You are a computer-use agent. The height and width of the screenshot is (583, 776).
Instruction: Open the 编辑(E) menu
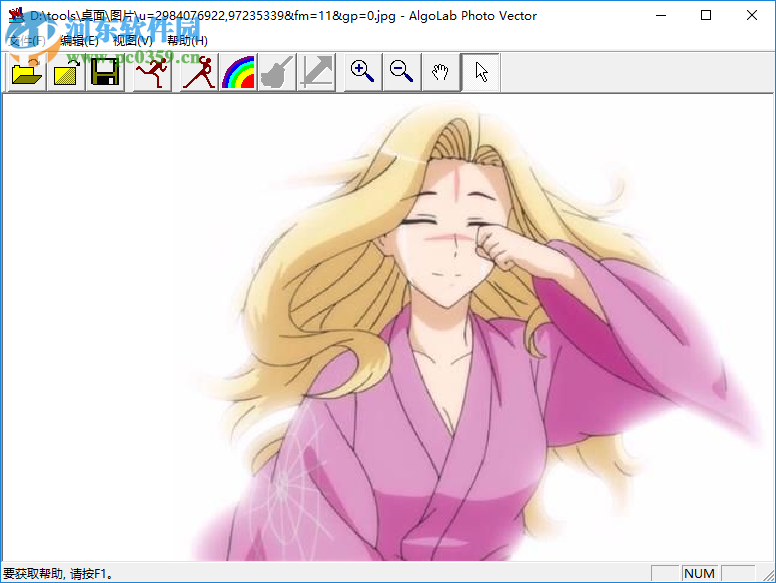point(79,41)
